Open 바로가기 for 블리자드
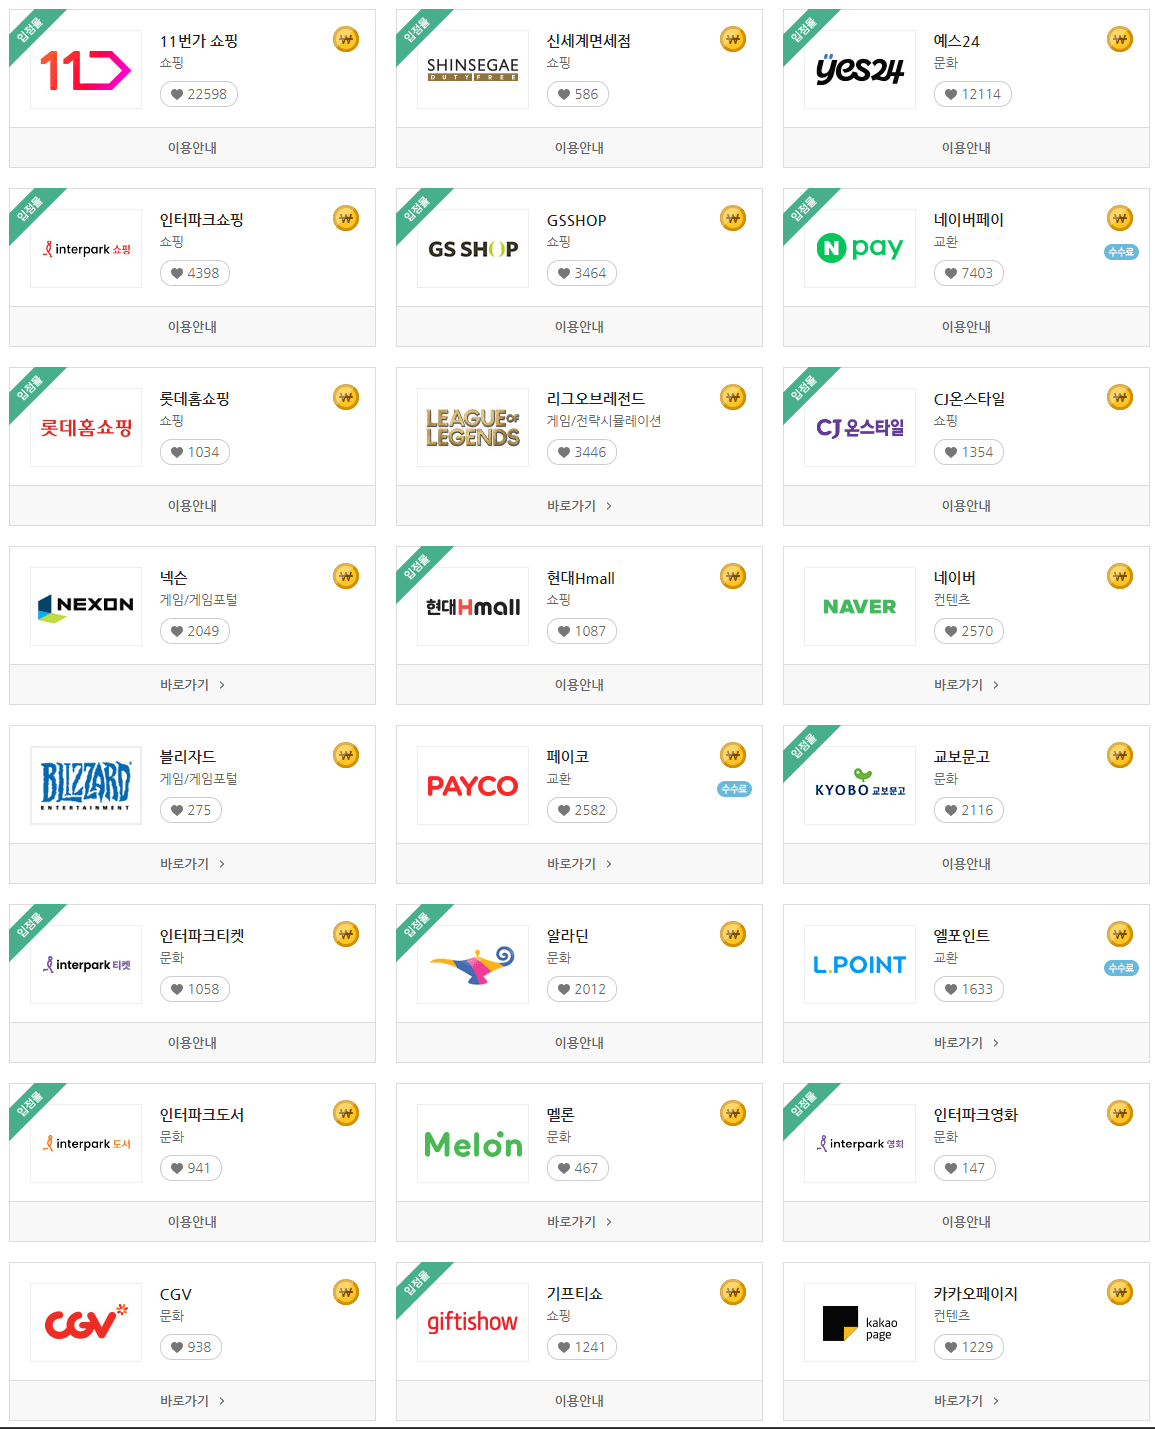This screenshot has width=1155, height=1429. coord(192,864)
